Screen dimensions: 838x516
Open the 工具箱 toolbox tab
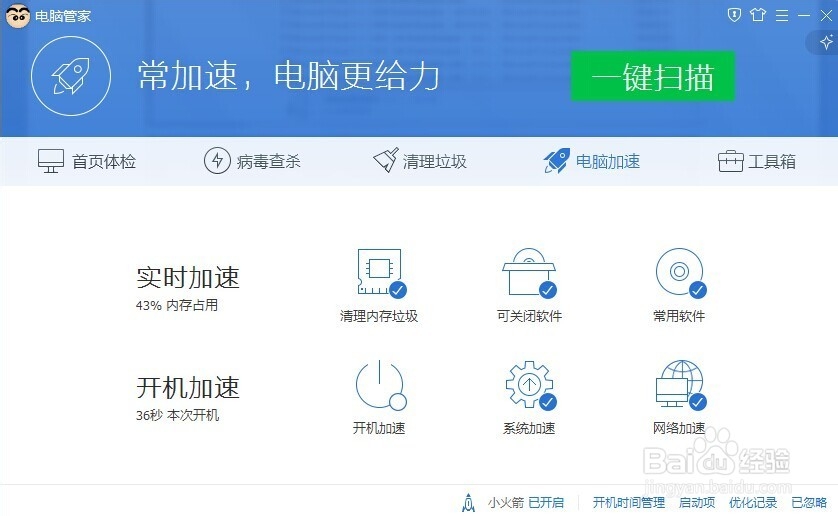coord(757,161)
